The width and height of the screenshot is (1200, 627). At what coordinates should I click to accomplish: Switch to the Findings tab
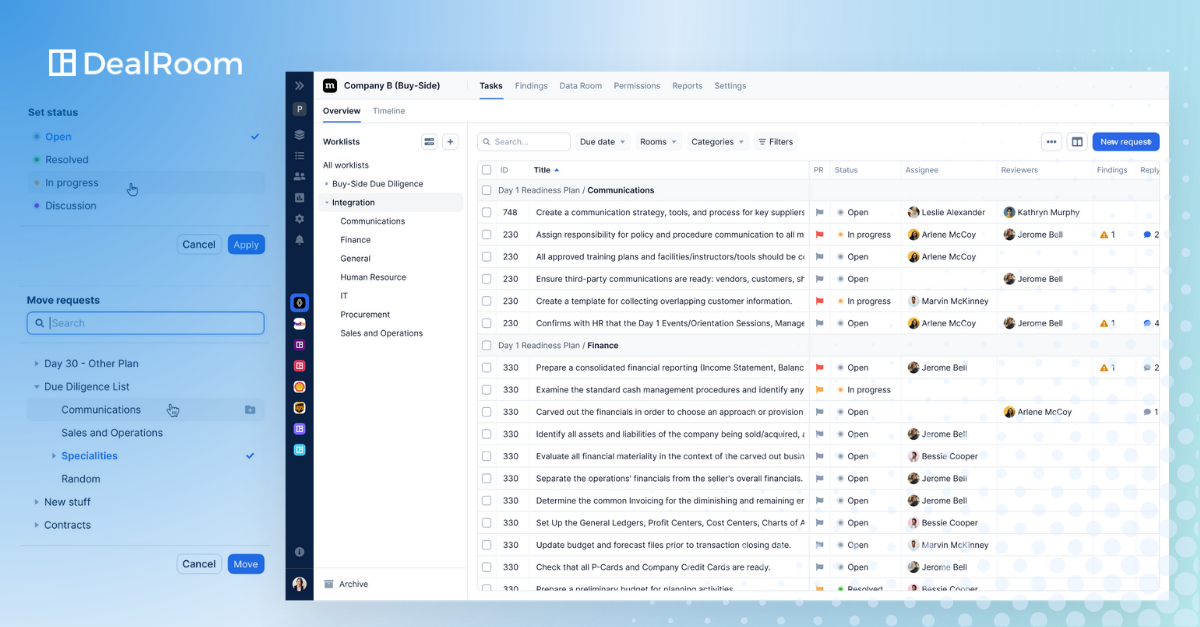531,86
